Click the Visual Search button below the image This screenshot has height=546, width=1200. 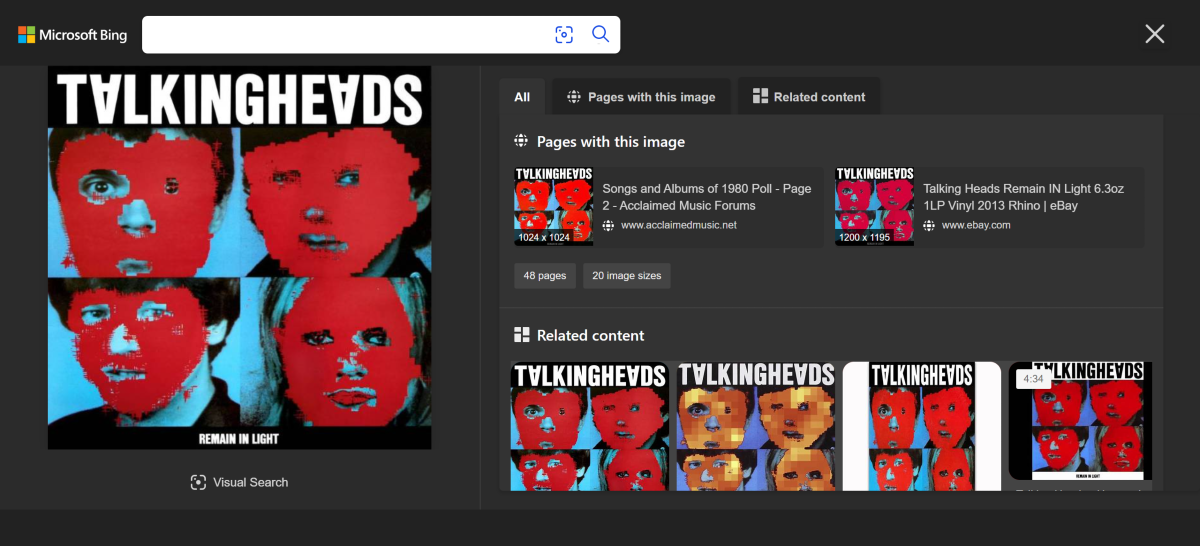tap(239, 482)
